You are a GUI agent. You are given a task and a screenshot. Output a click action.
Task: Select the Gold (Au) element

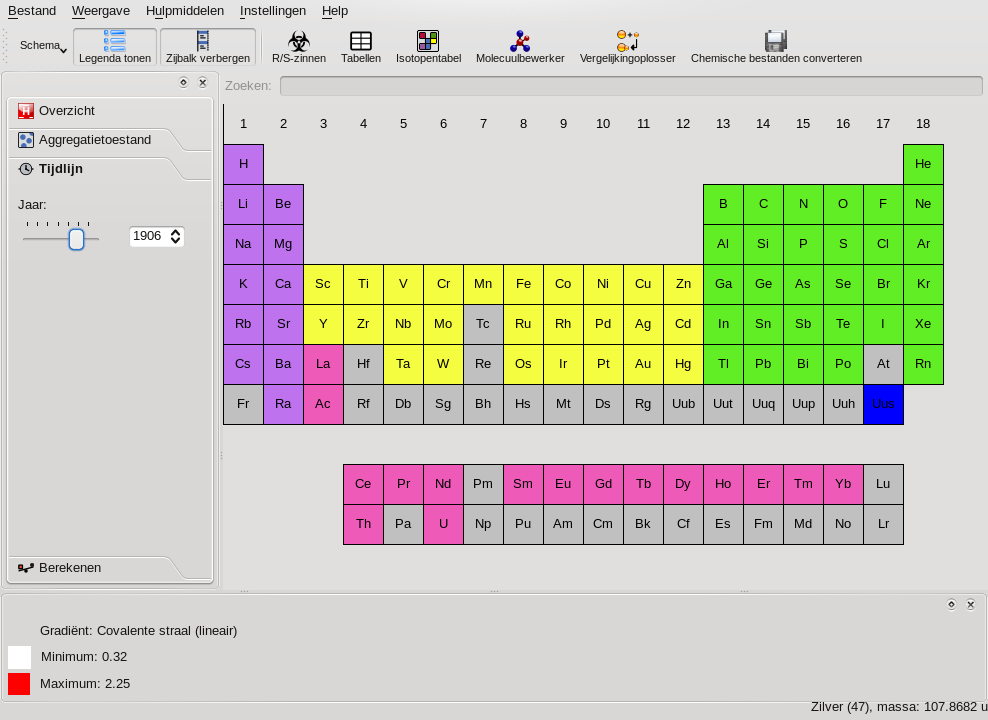(x=643, y=364)
